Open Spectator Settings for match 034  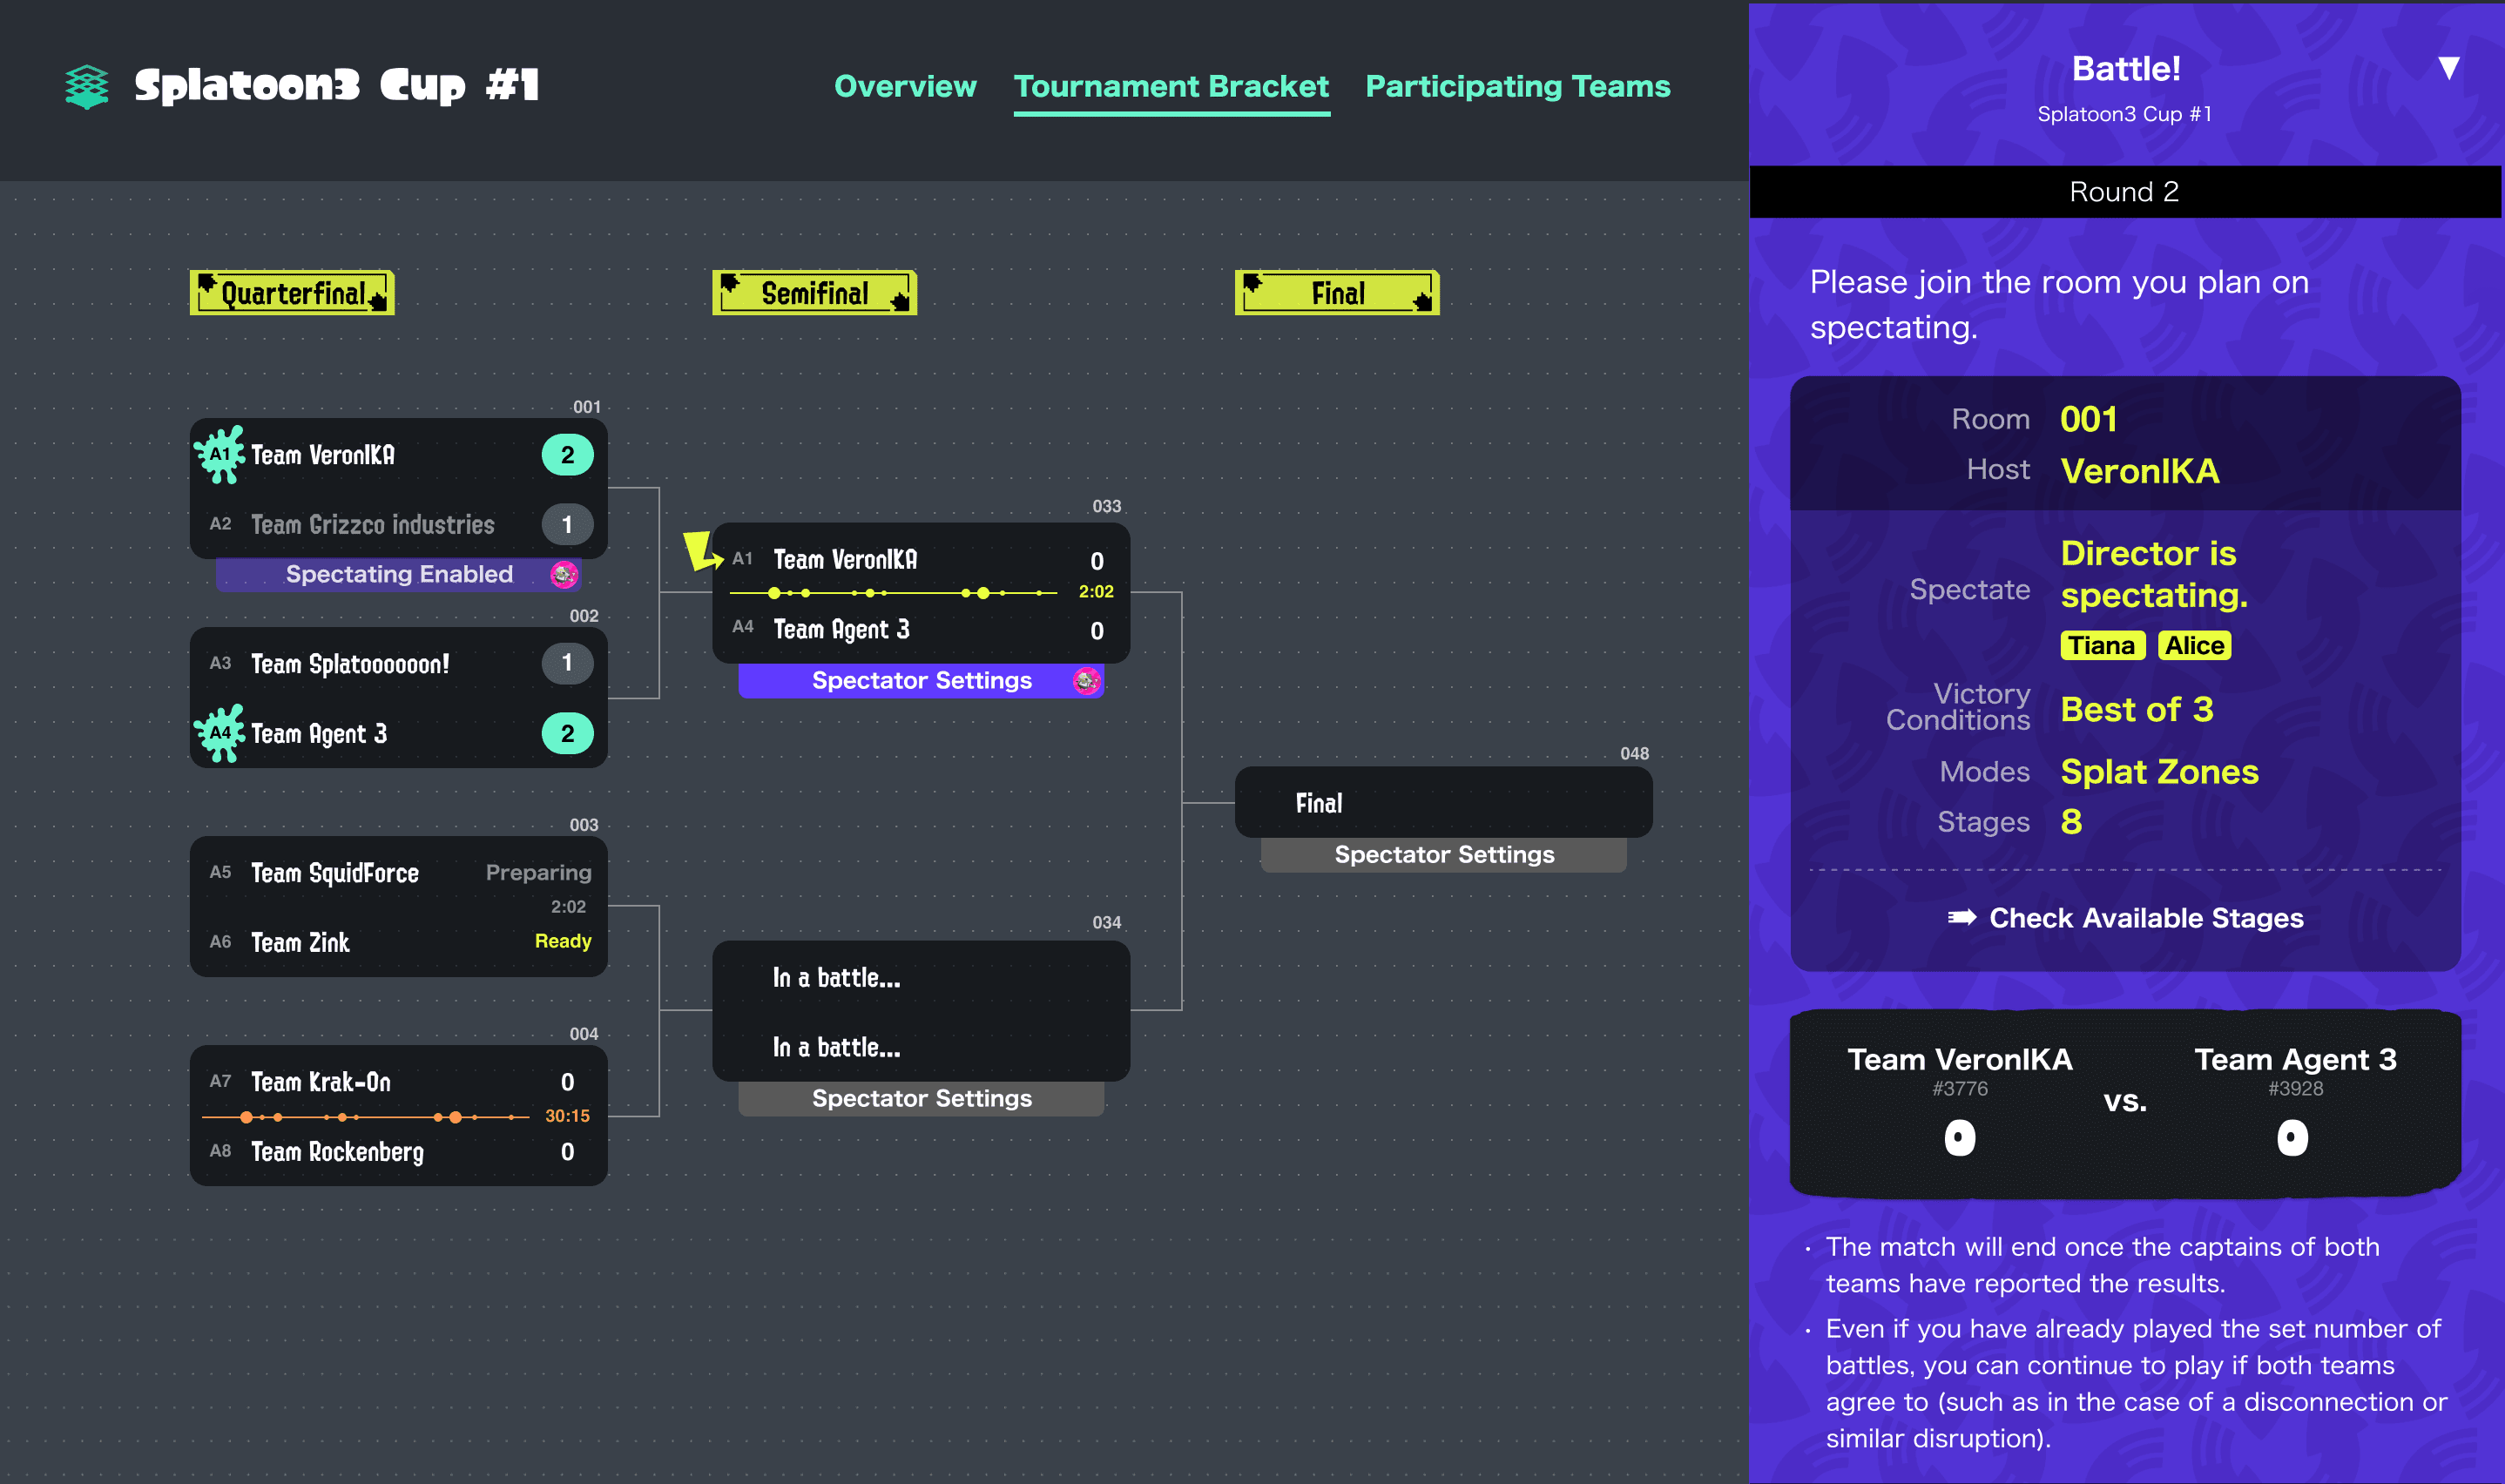coord(921,1098)
